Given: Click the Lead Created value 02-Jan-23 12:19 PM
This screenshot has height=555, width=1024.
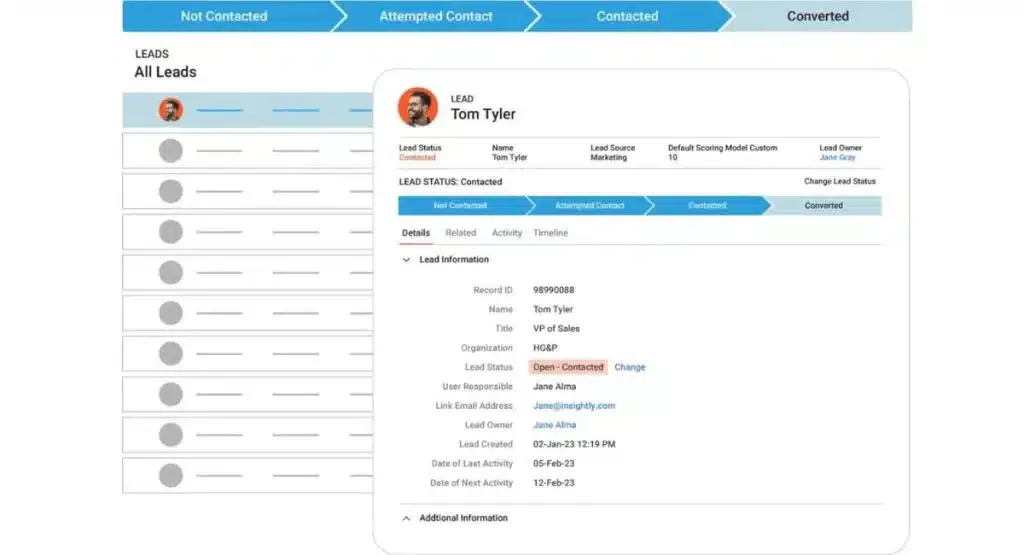Looking at the screenshot, I should pyautogui.click(x=574, y=445).
